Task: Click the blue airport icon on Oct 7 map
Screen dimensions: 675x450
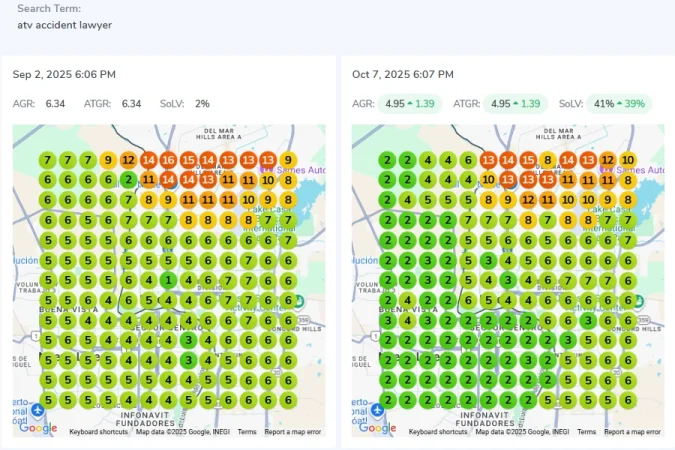Action: 377,410
